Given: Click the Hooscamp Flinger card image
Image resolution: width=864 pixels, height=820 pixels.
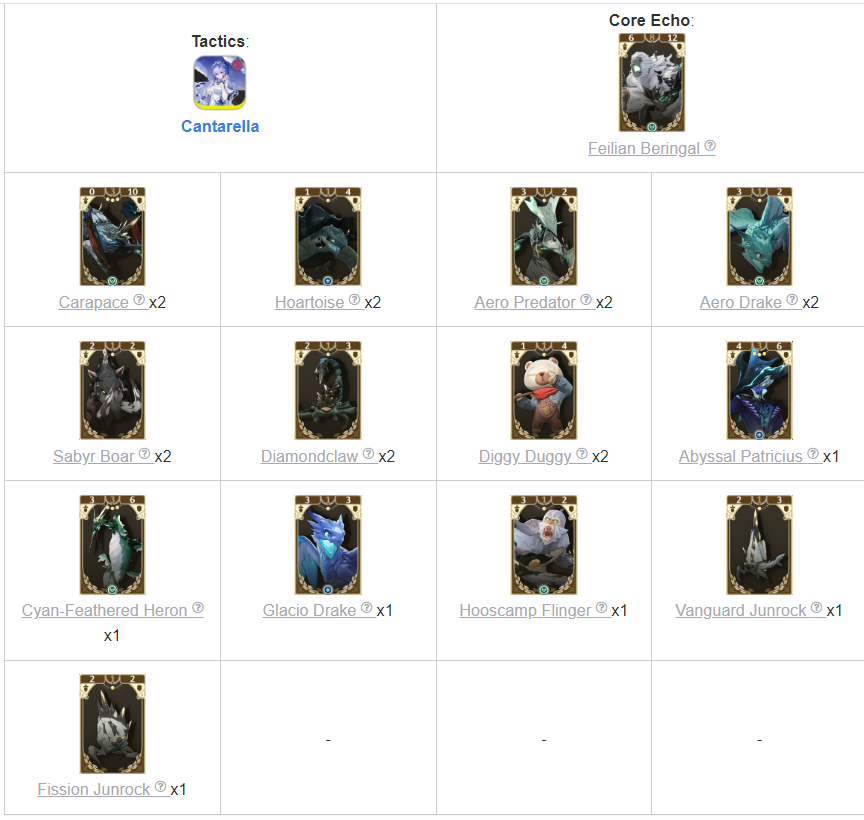Looking at the screenshot, I should pos(544,544).
